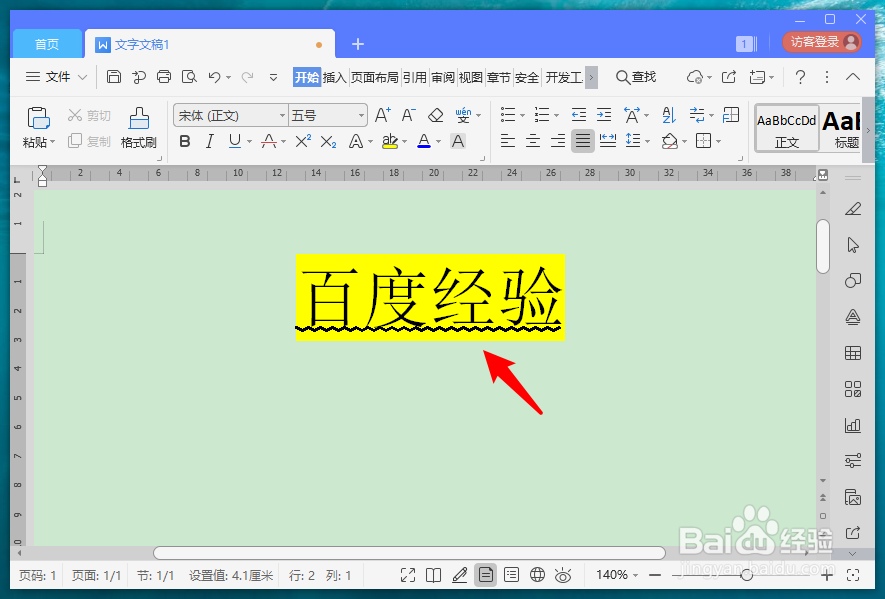Screen dimensions: 885x599
Task: Switch to the 视图 ribbon tab
Action: (470, 77)
